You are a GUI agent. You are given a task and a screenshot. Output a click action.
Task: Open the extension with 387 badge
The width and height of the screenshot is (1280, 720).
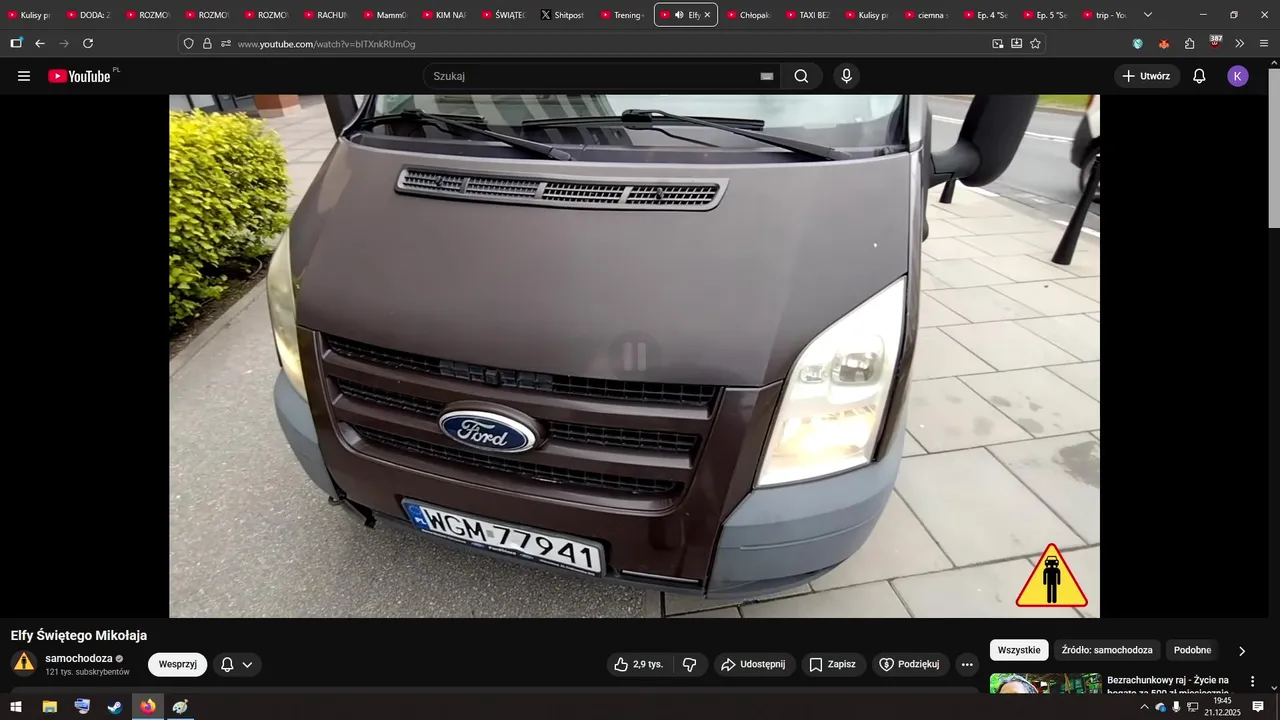[1215, 42]
